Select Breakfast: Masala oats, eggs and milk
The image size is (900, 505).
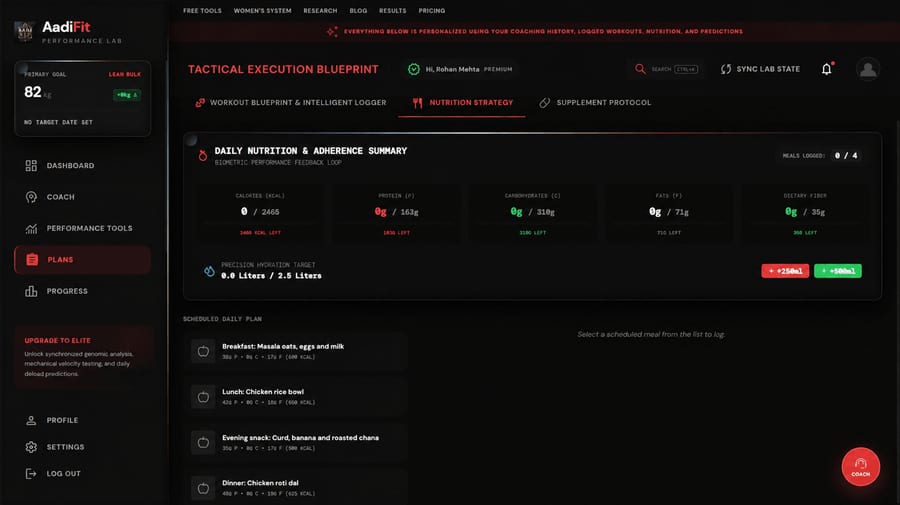(x=297, y=351)
